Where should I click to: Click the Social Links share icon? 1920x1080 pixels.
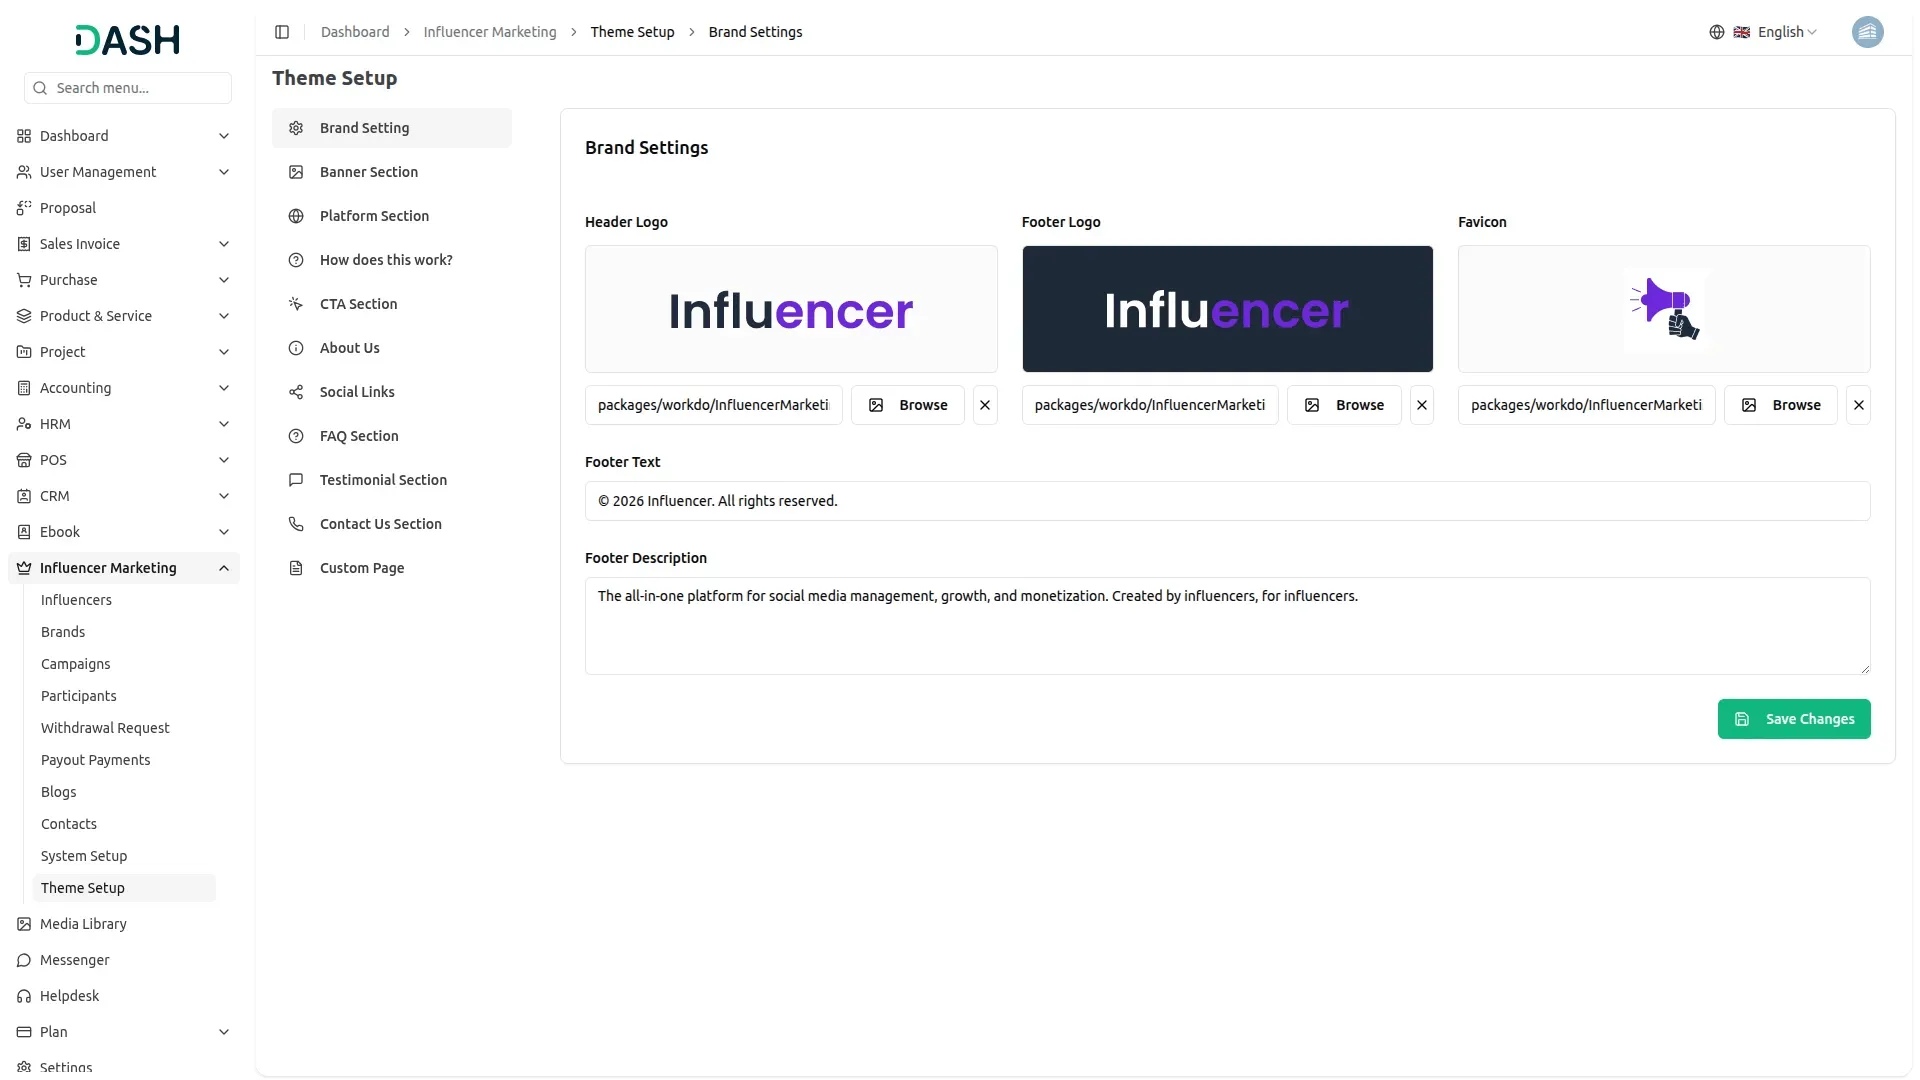click(295, 391)
